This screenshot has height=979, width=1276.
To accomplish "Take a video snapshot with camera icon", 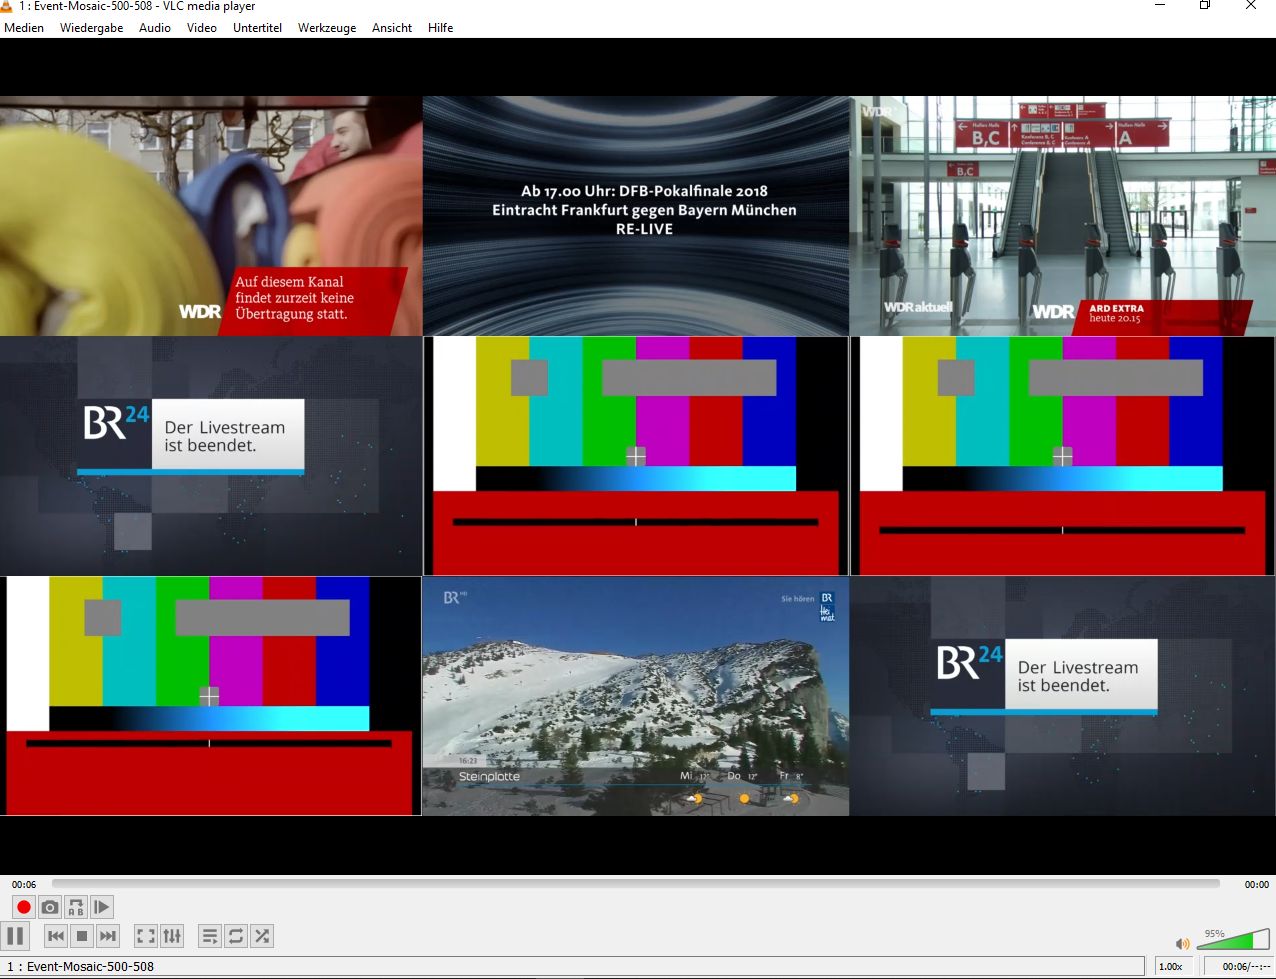I will (x=50, y=907).
